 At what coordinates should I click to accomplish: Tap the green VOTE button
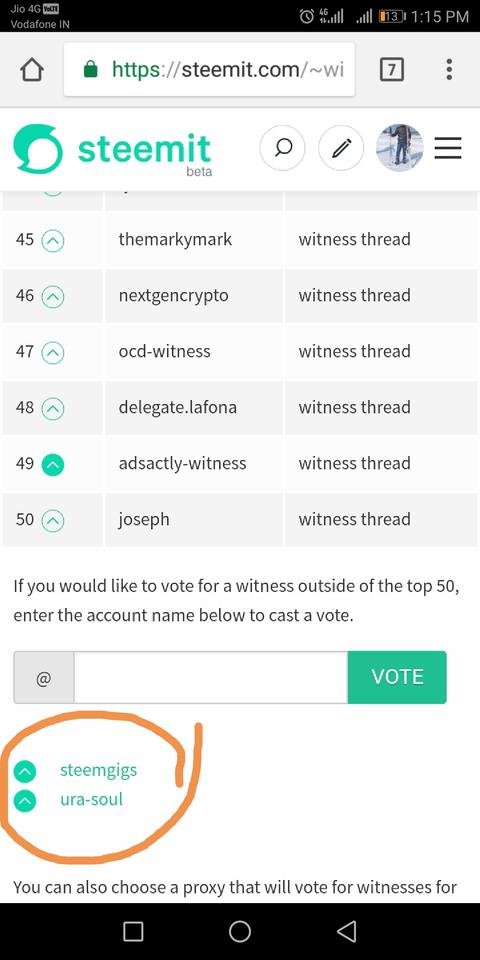[397, 677]
